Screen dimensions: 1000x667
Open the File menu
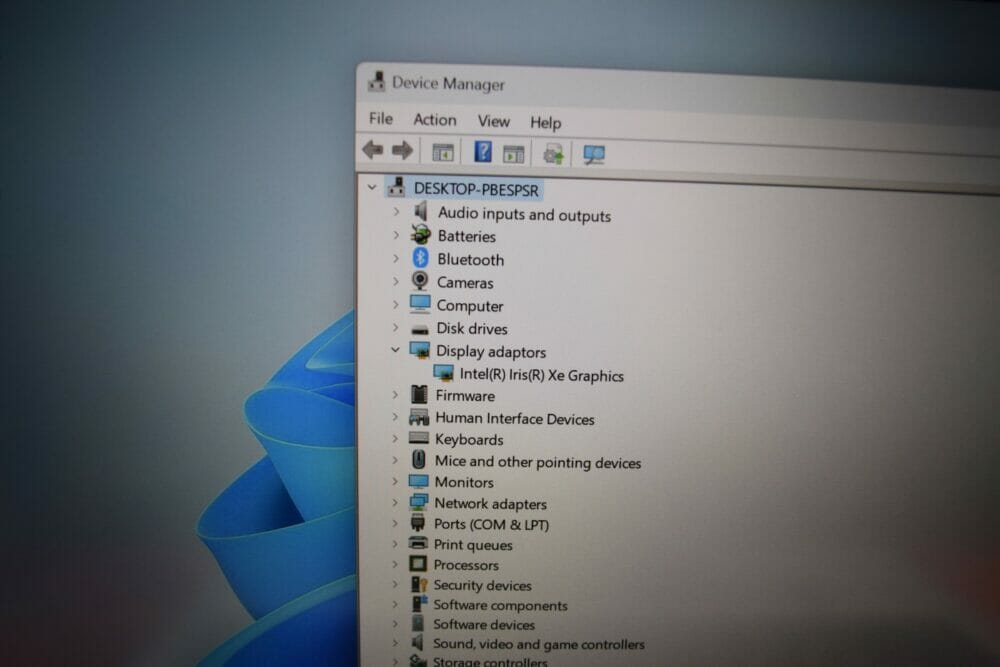(x=381, y=119)
